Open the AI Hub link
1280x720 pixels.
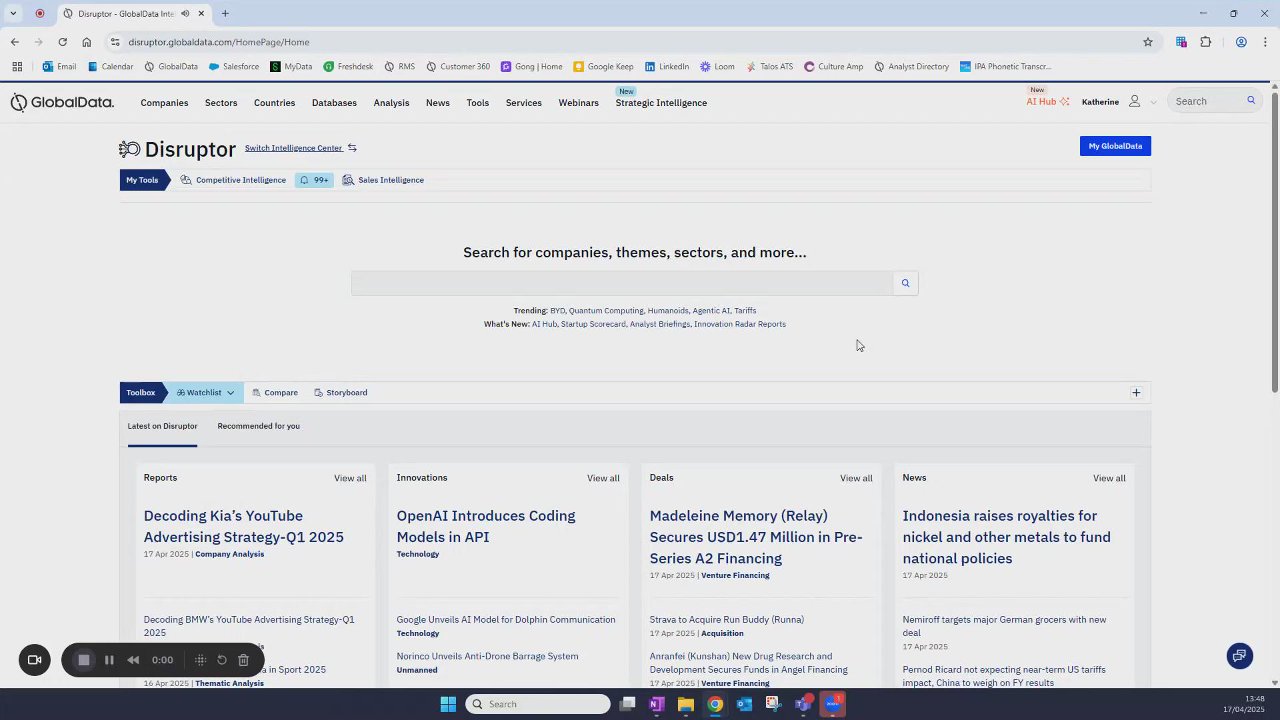click(x=1047, y=102)
